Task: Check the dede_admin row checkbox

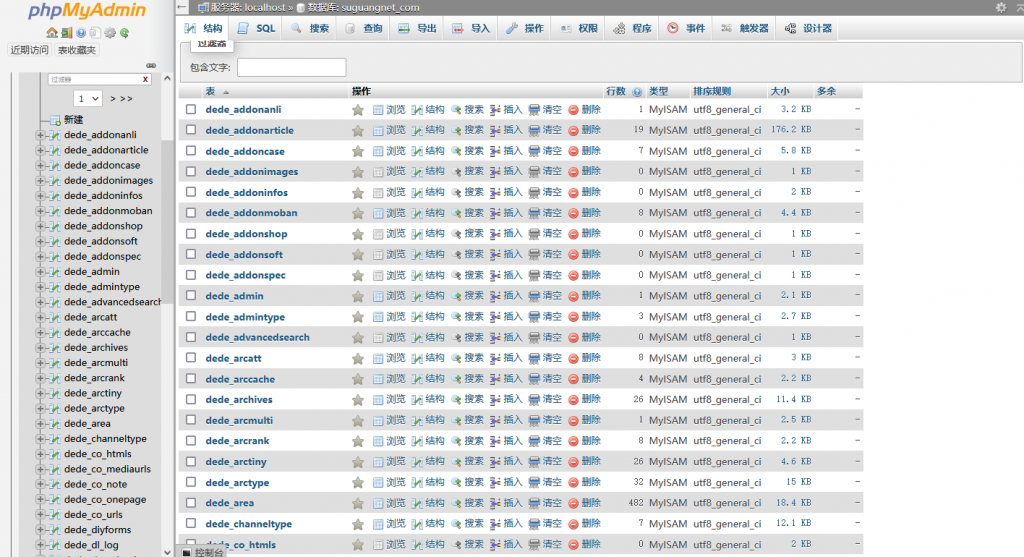Action: [x=191, y=295]
